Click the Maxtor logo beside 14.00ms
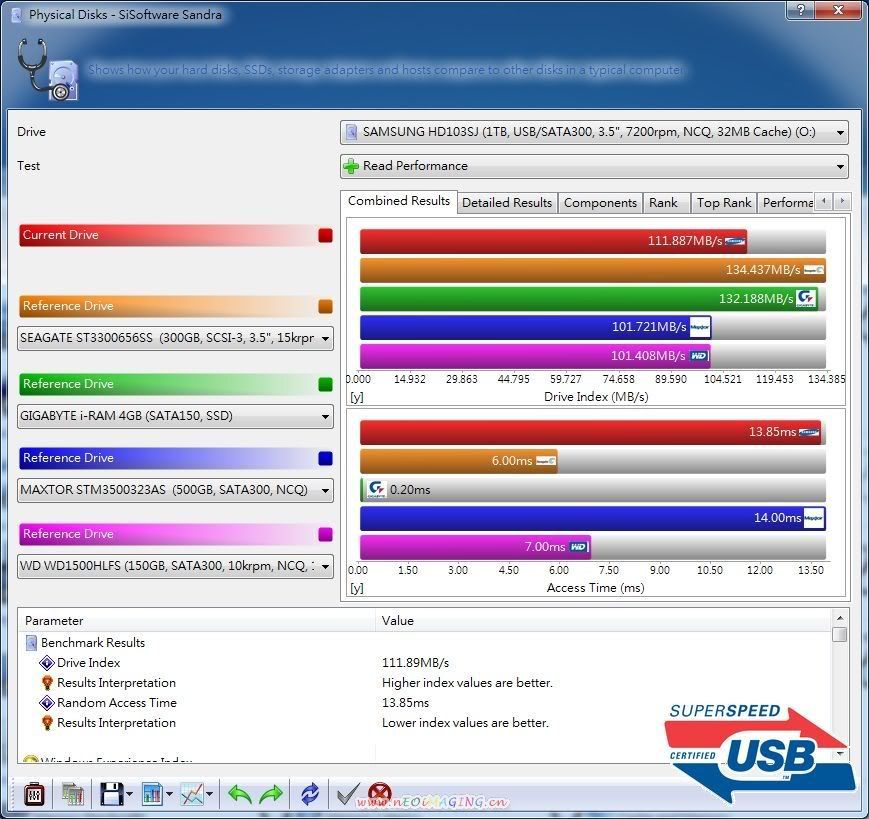The height and width of the screenshot is (819, 869). (813, 518)
